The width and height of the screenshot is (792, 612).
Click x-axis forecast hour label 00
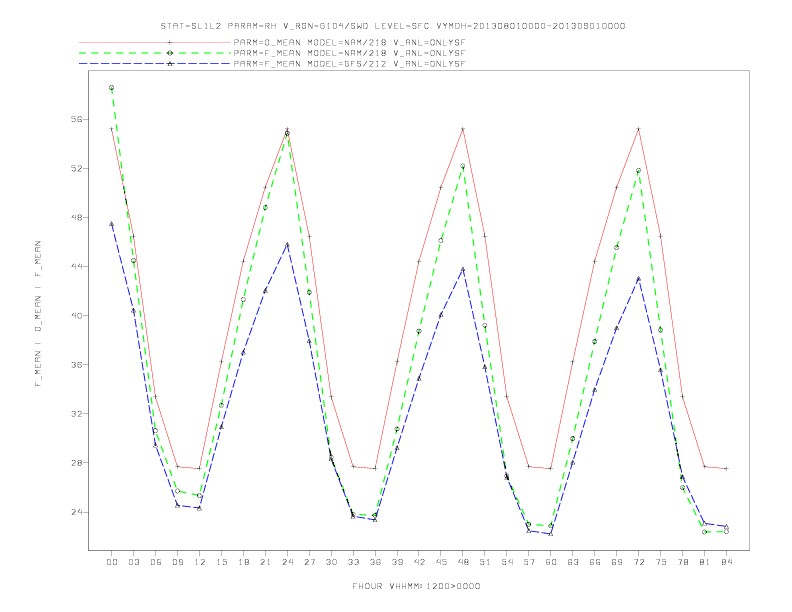(112, 562)
